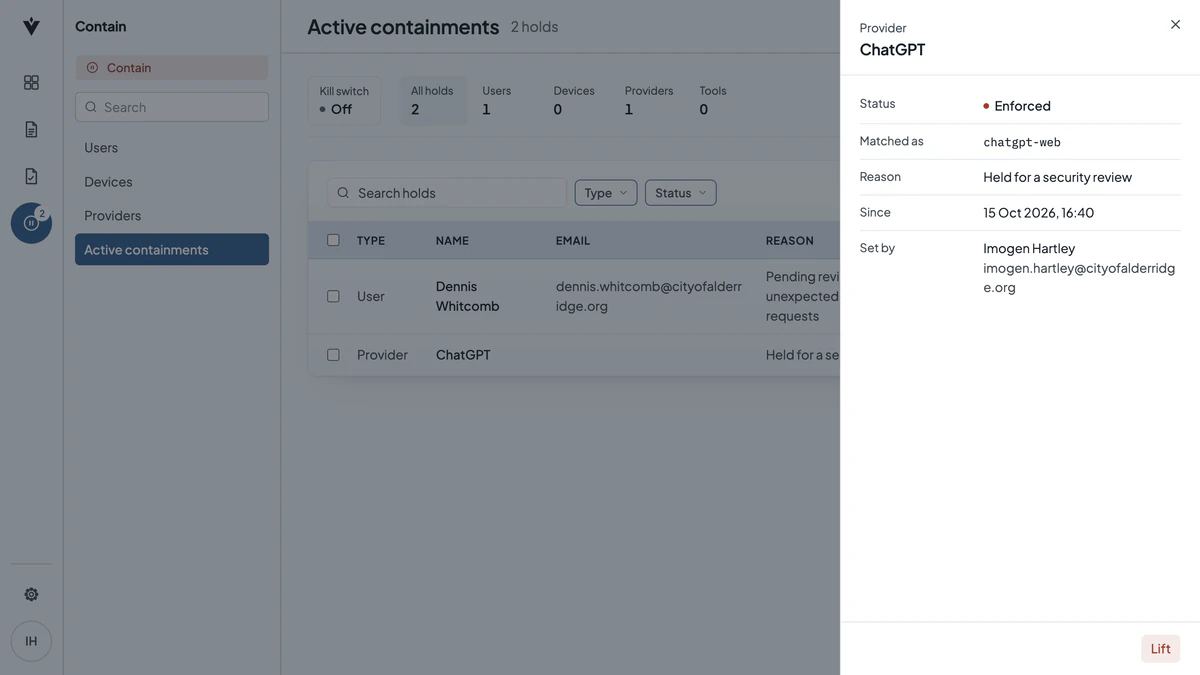Open the Type filter dropdown

606,193
